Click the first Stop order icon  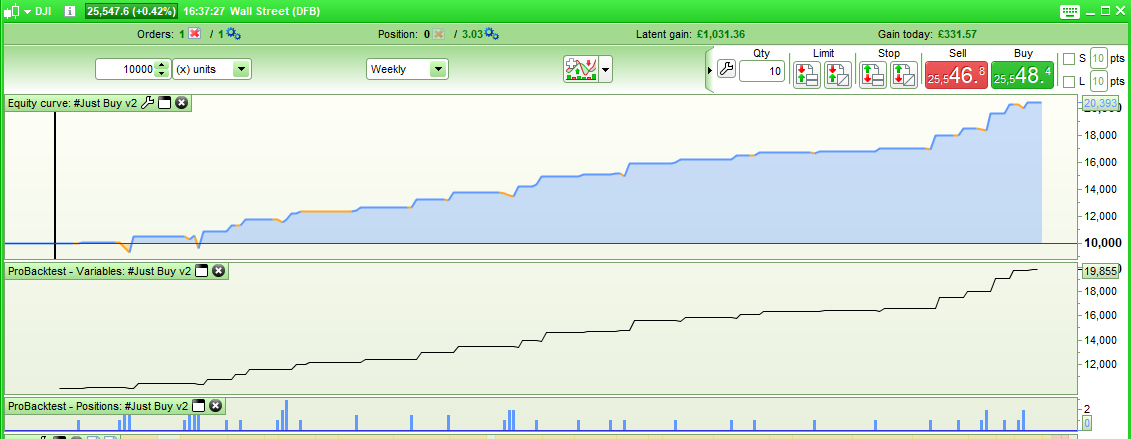[x=873, y=75]
